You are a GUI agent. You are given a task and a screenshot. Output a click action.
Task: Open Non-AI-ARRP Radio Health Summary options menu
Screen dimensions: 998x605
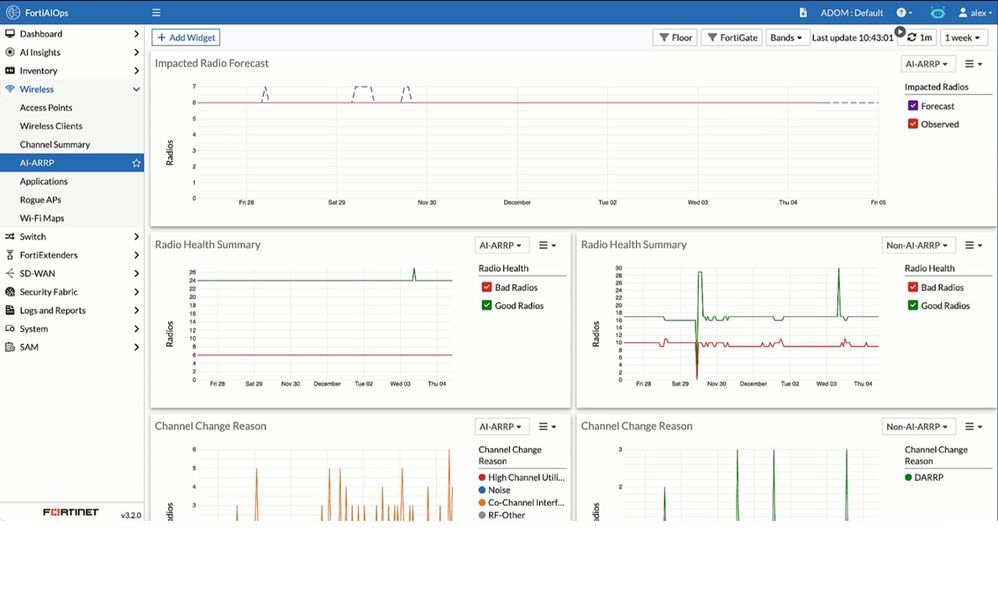(x=973, y=245)
